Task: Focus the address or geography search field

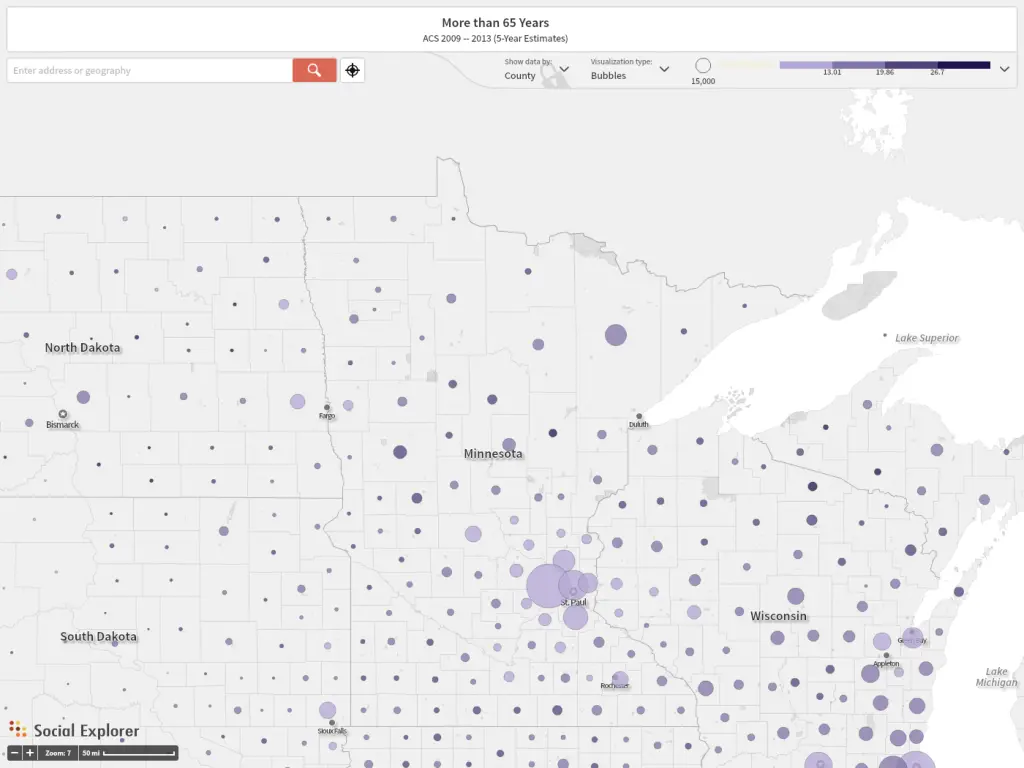Action: pos(150,70)
